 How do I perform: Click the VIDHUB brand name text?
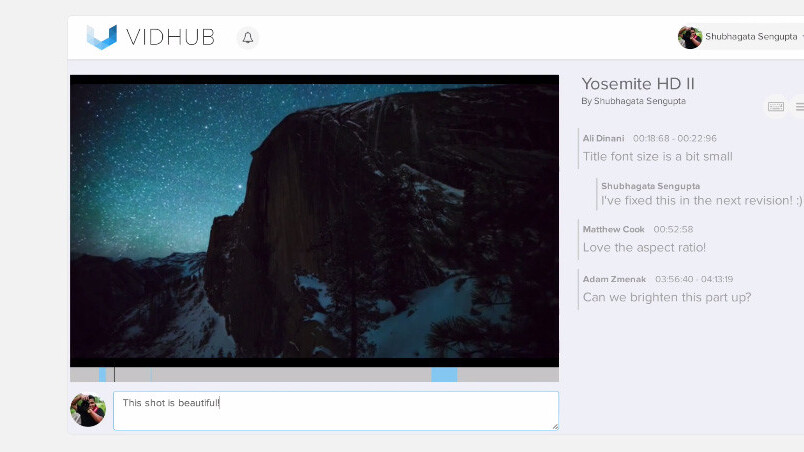coord(170,38)
